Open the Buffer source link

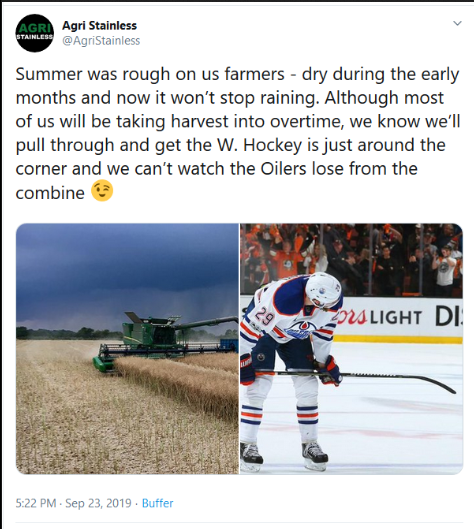pos(158,503)
